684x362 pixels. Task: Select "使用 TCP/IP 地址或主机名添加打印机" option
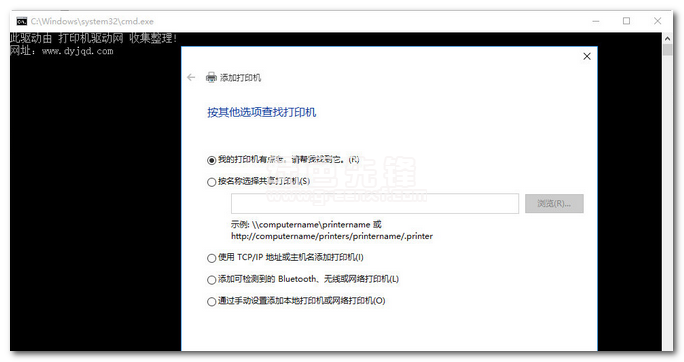click(212, 258)
